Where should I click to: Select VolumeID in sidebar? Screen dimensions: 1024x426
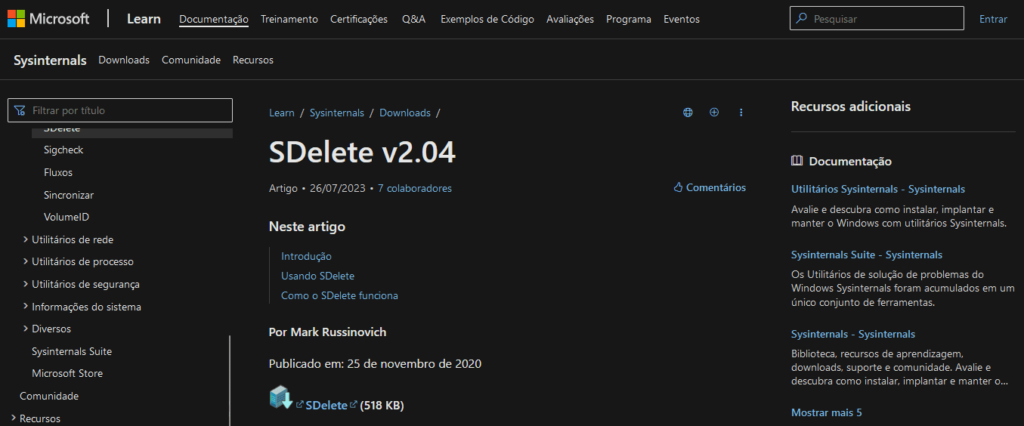pos(66,217)
